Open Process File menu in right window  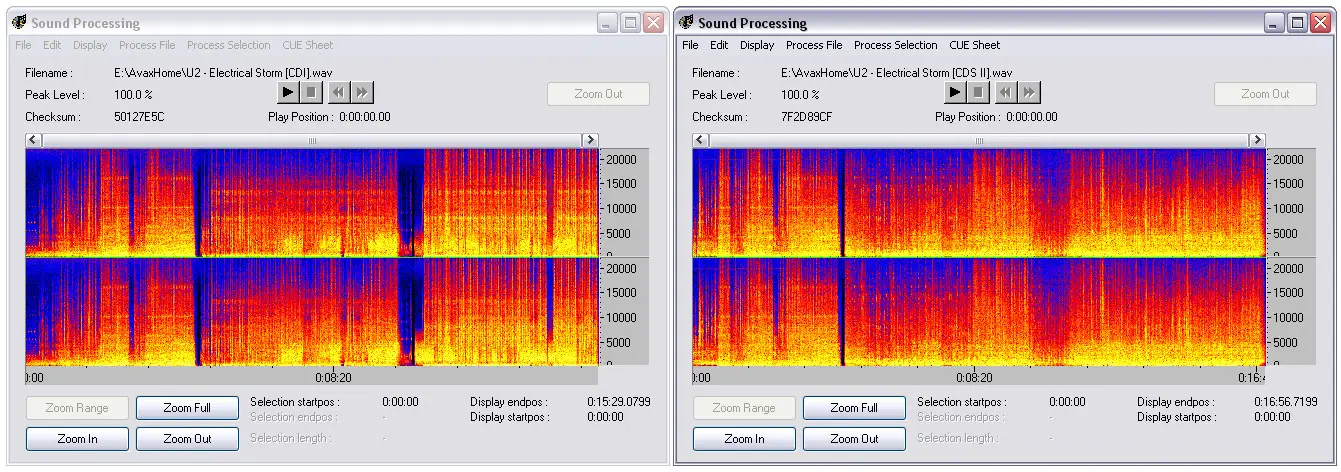[814, 45]
